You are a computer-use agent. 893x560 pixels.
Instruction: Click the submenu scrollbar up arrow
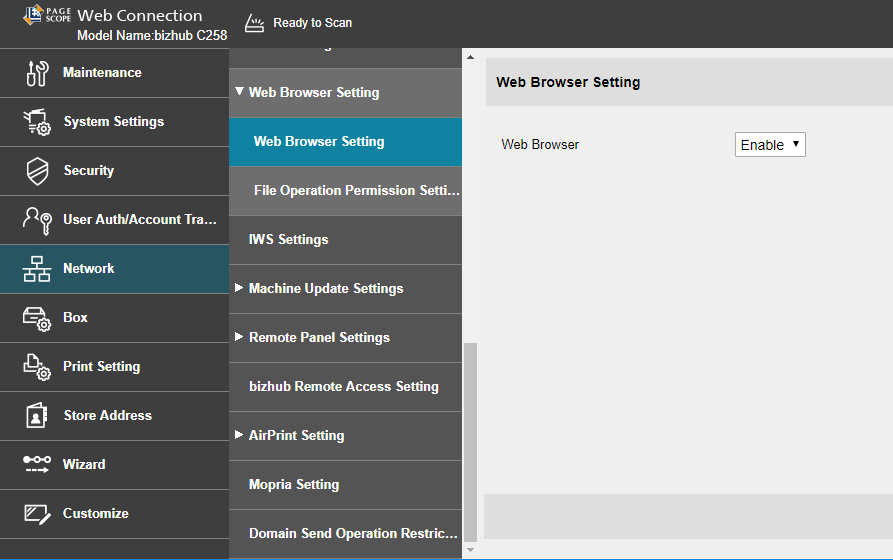(470, 57)
